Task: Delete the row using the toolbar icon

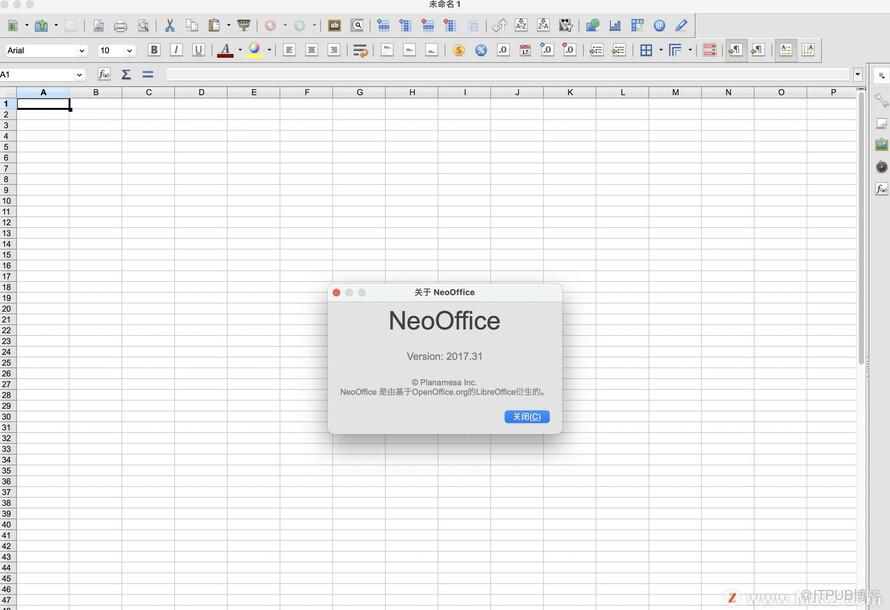Action: click(427, 26)
